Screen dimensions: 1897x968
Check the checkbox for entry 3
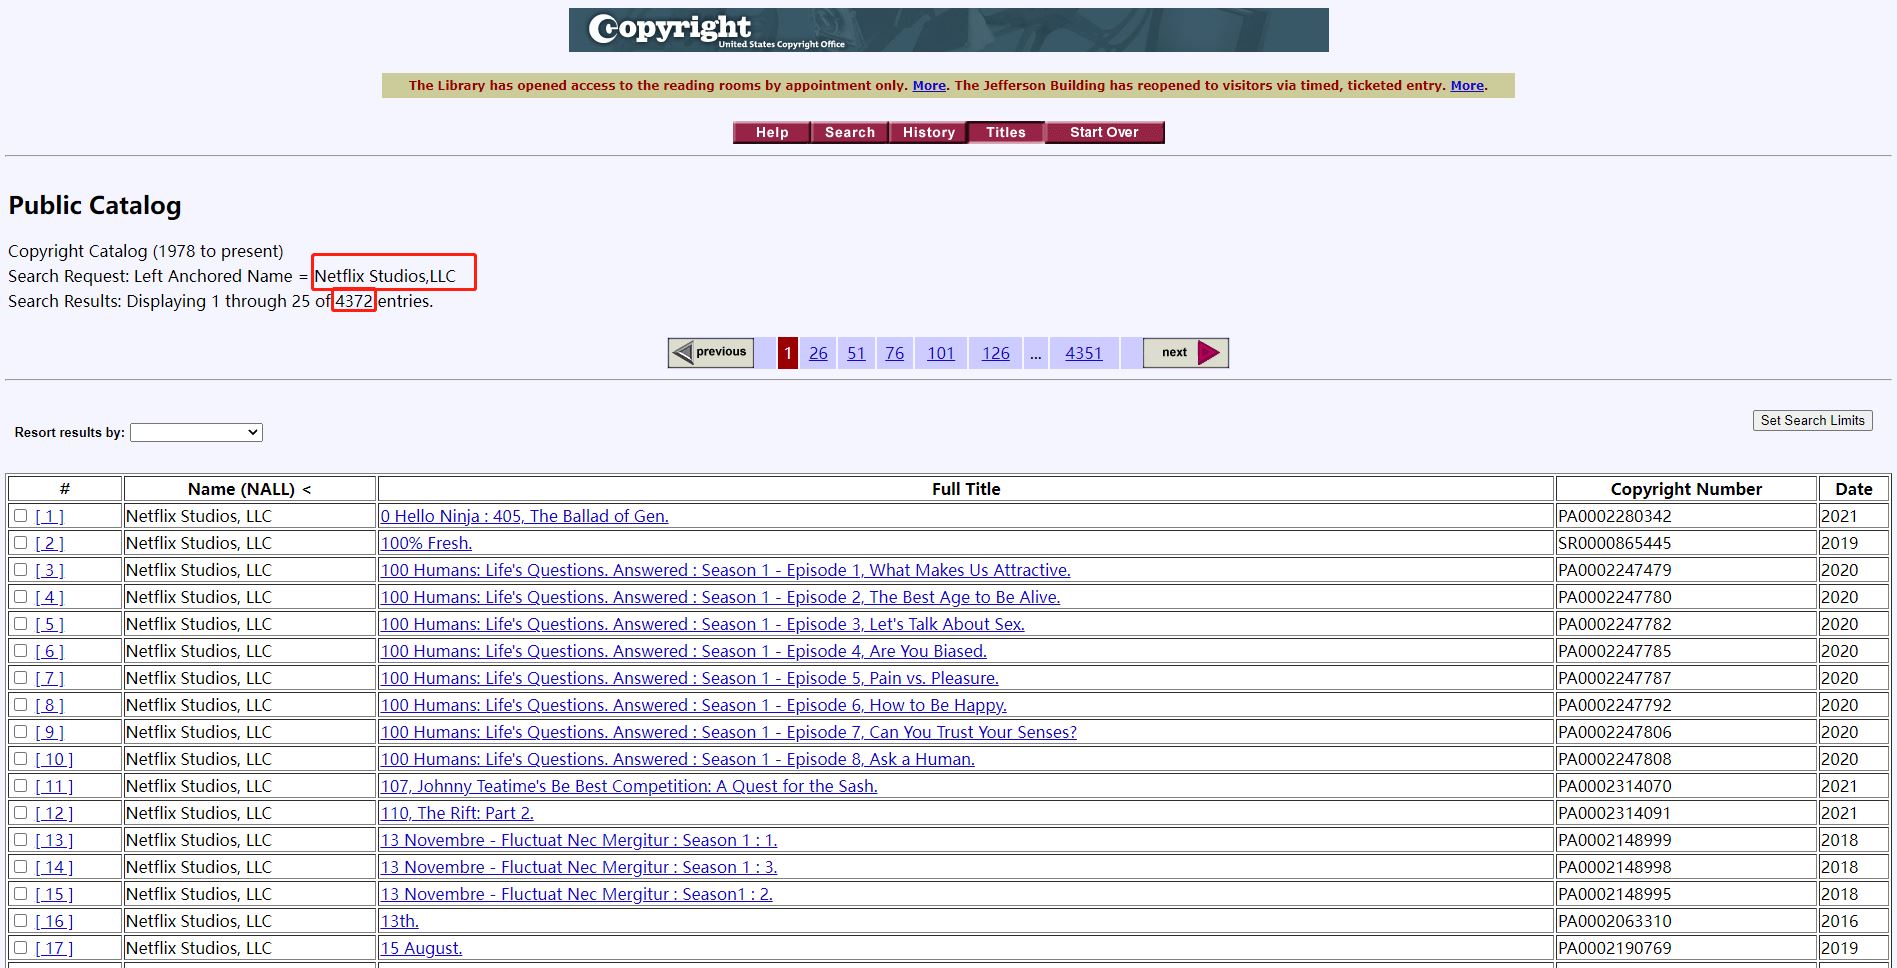20,570
